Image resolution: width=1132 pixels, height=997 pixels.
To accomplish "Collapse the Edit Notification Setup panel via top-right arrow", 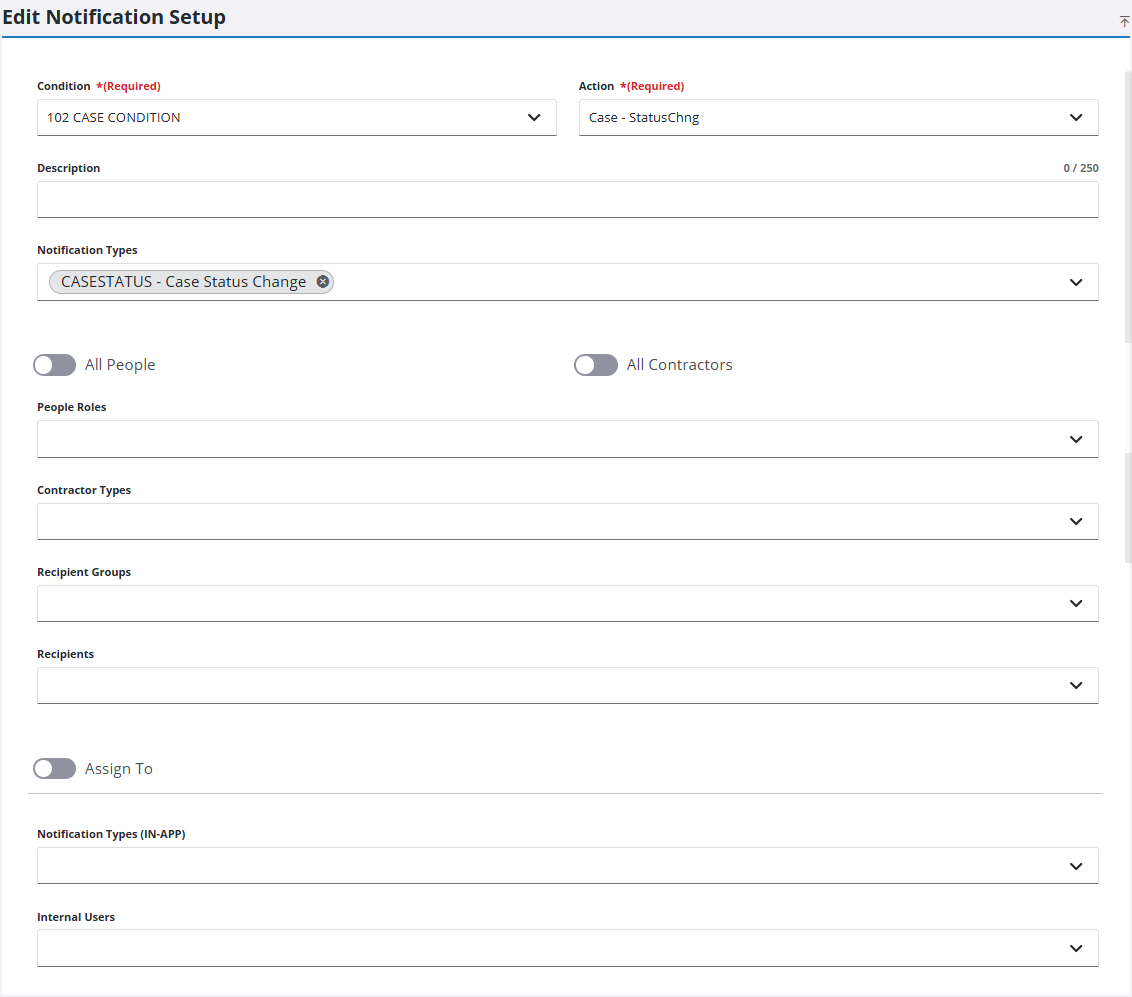I will 1123,21.
